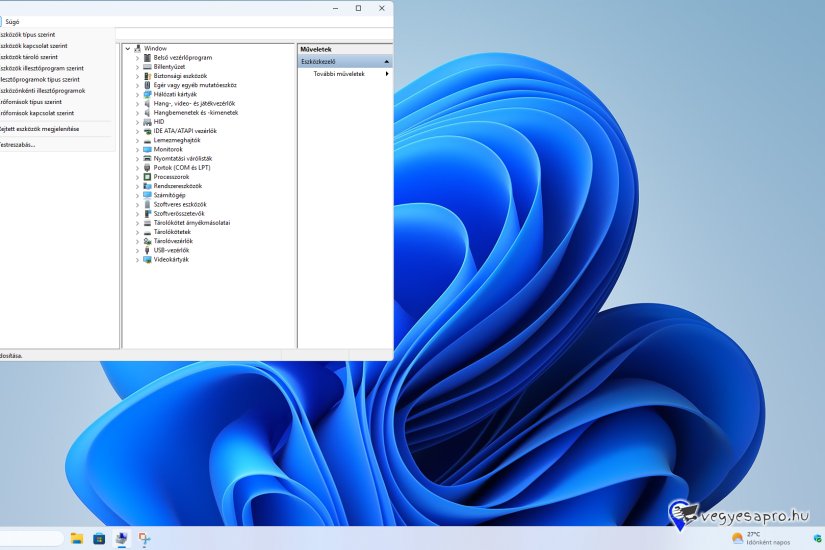Viewport: 825px width, 550px height.
Task: Expand the Portok (COM és LPT) category
Action: pyautogui.click(x=138, y=168)
